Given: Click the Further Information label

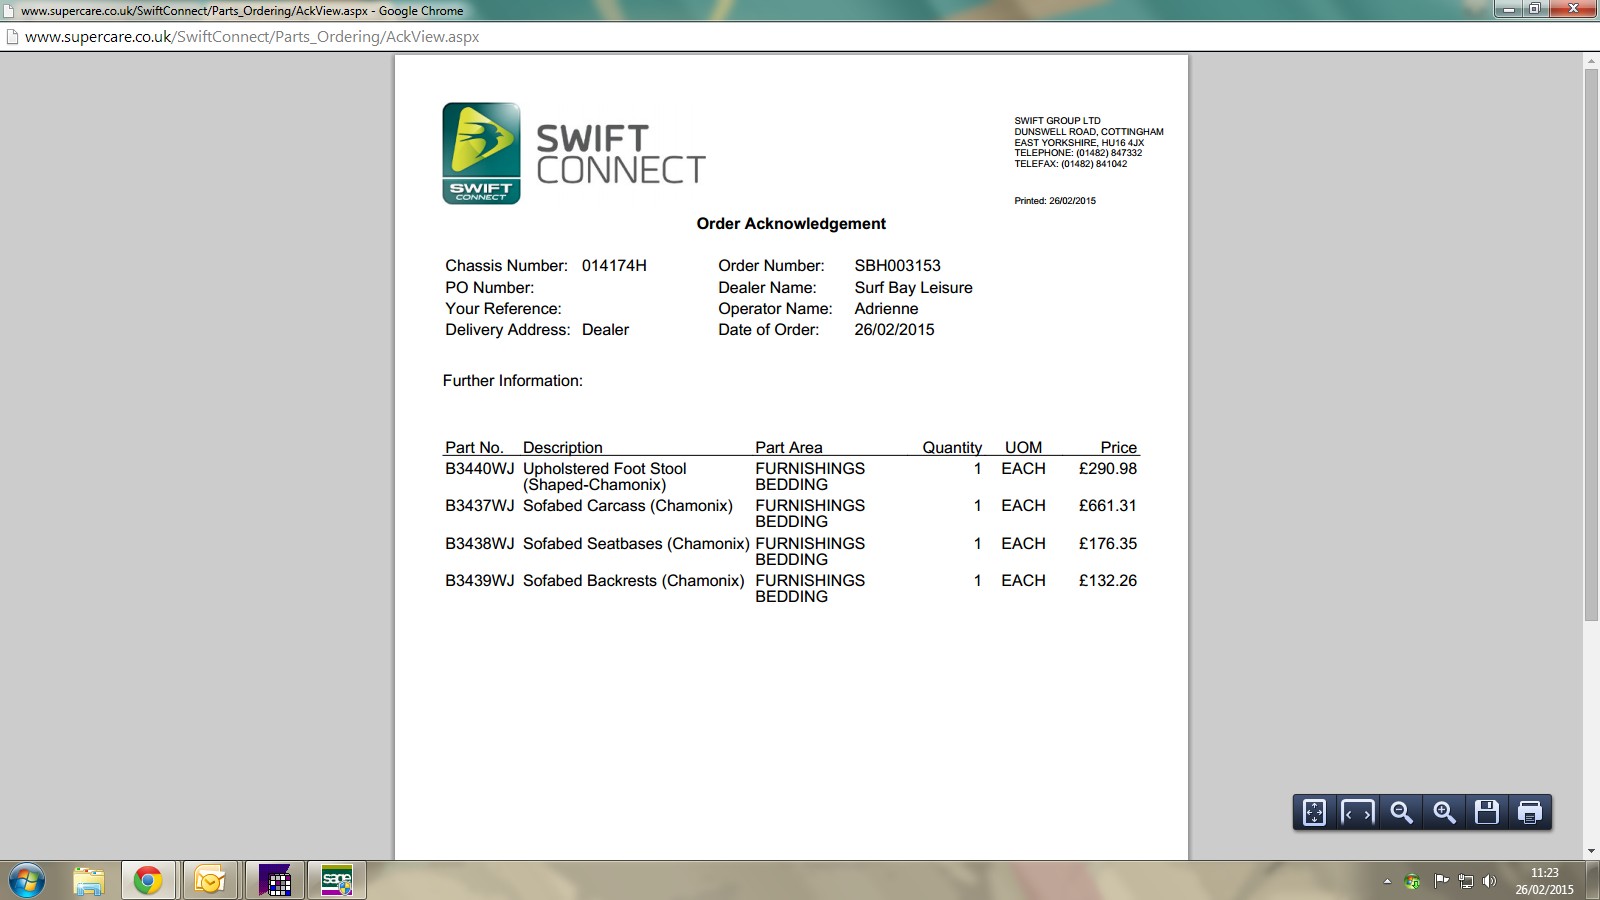Looking at the screenshot, I should [512, 381].
